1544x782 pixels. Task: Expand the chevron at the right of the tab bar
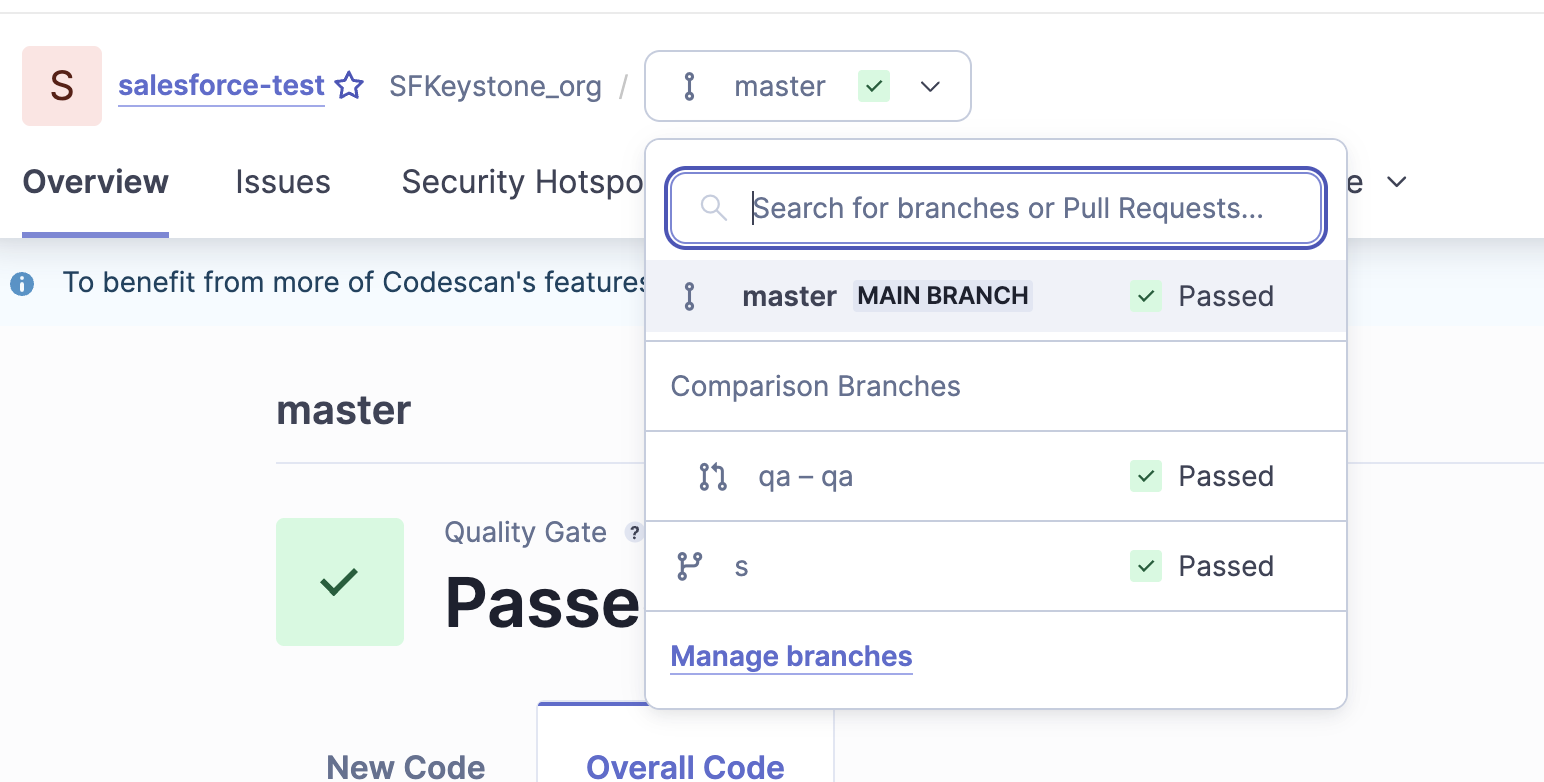click(x=1397, y=182)
